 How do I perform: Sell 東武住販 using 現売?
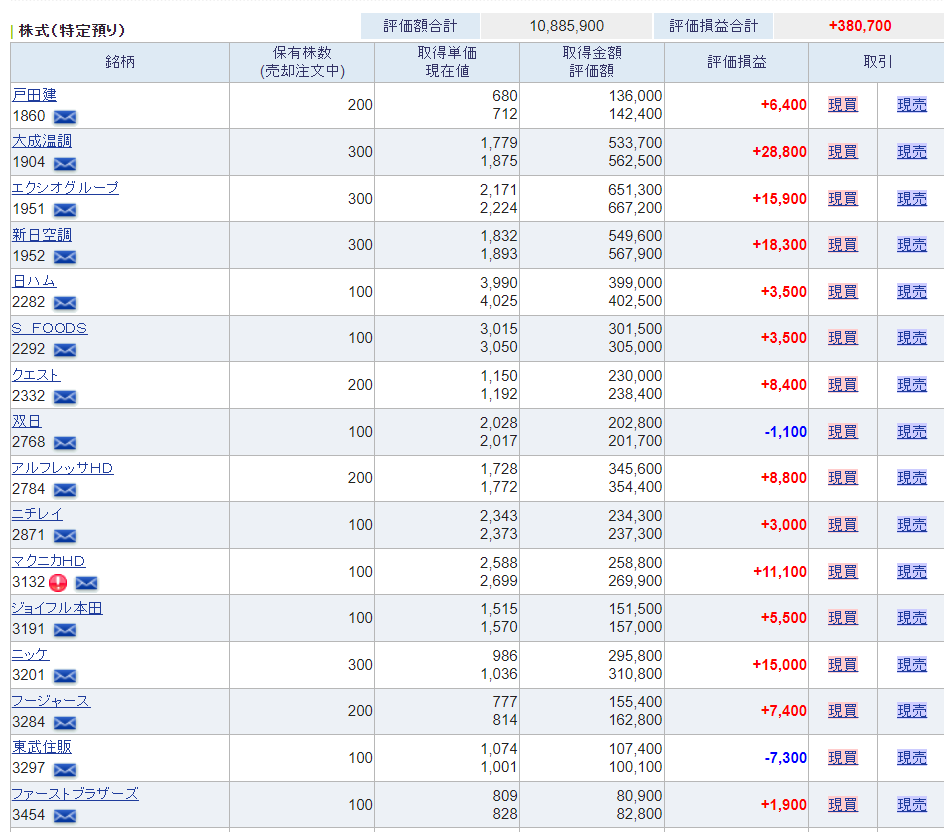coord(912,758)
